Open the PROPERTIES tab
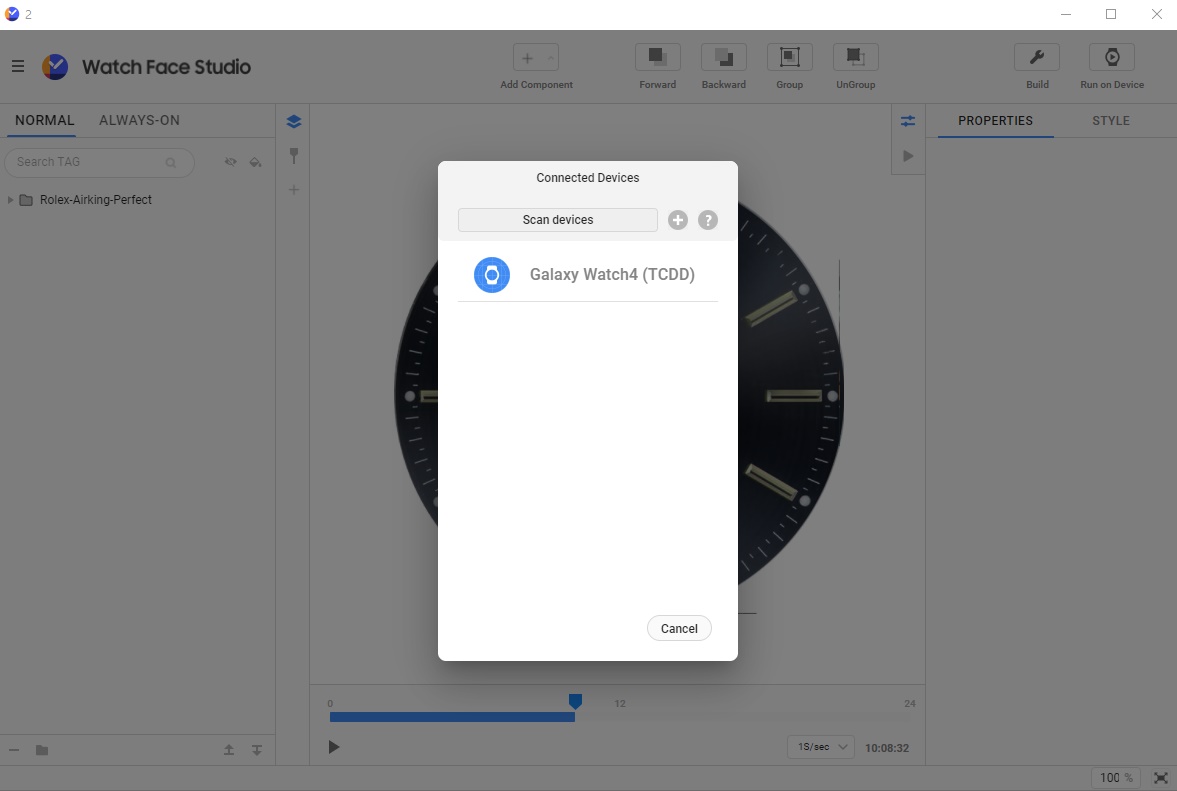Image resolution: width=1177 pixels, height=791 pixels. click(x=995, y=121)
